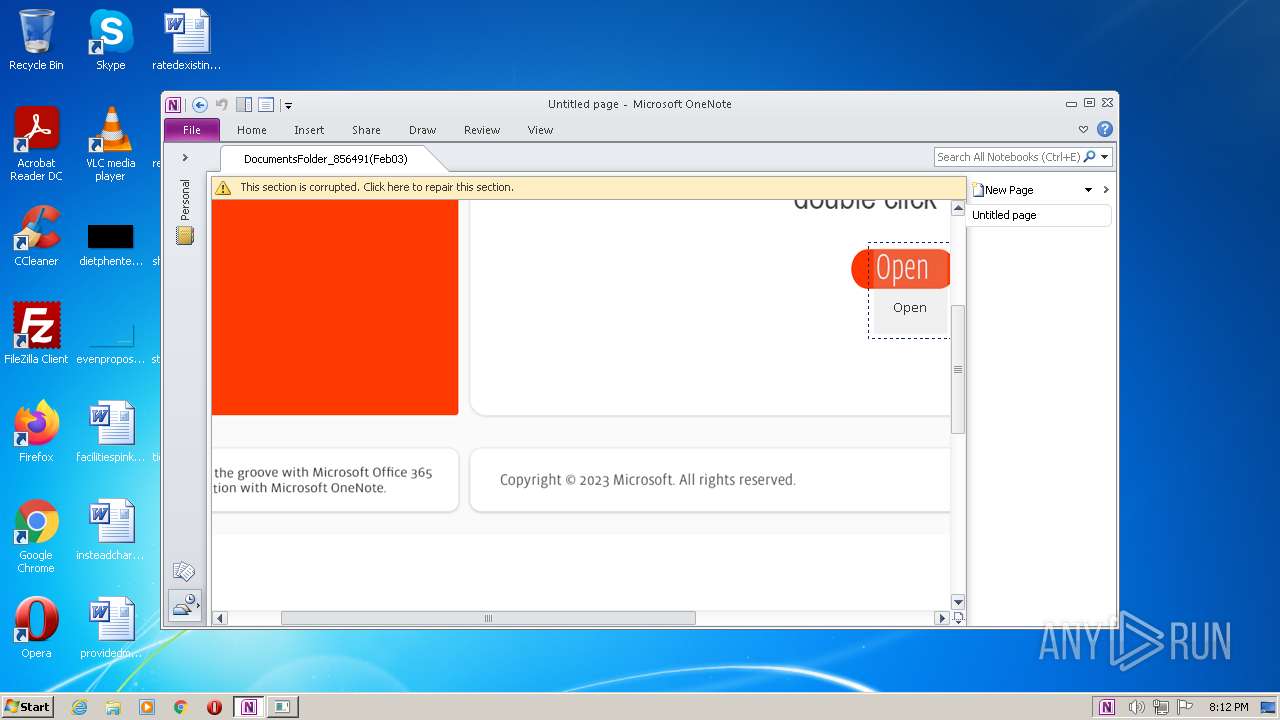This screenshot has width=1280, height=720.
Task: Open Windows Explorer from taskbar
Action: [113, 707]
